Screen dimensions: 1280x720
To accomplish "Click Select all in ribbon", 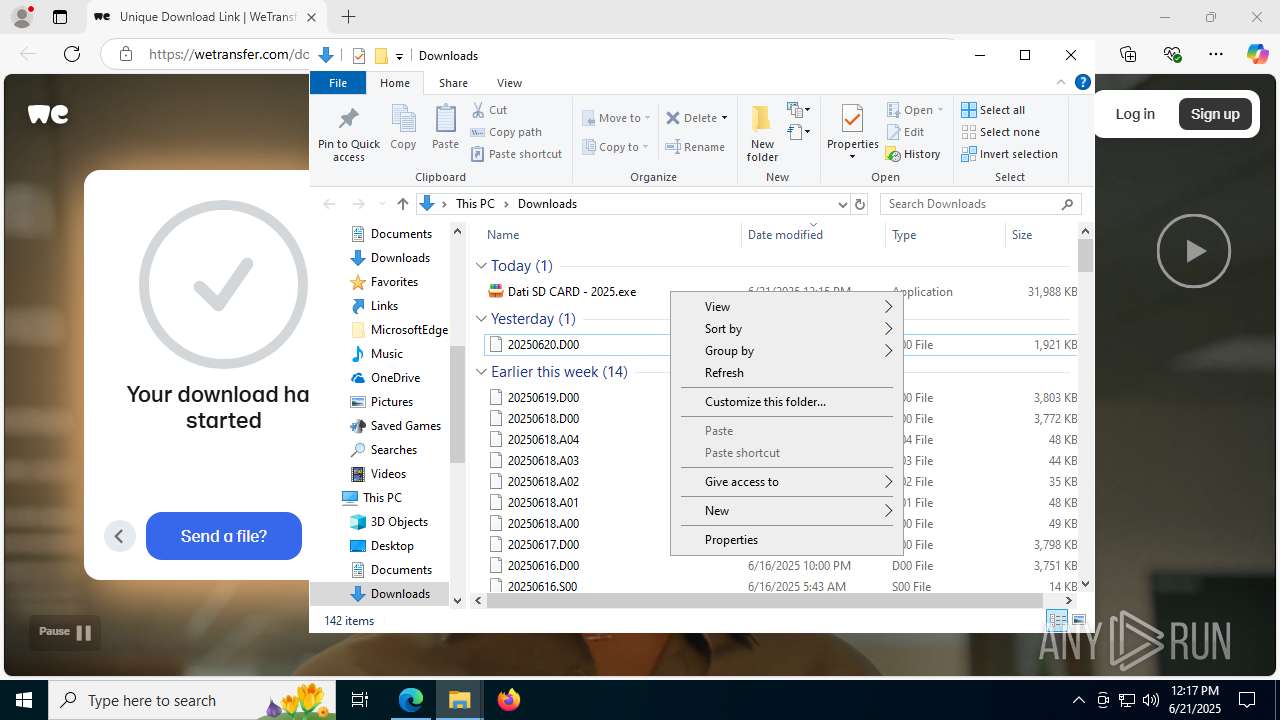I will [993, 110].
